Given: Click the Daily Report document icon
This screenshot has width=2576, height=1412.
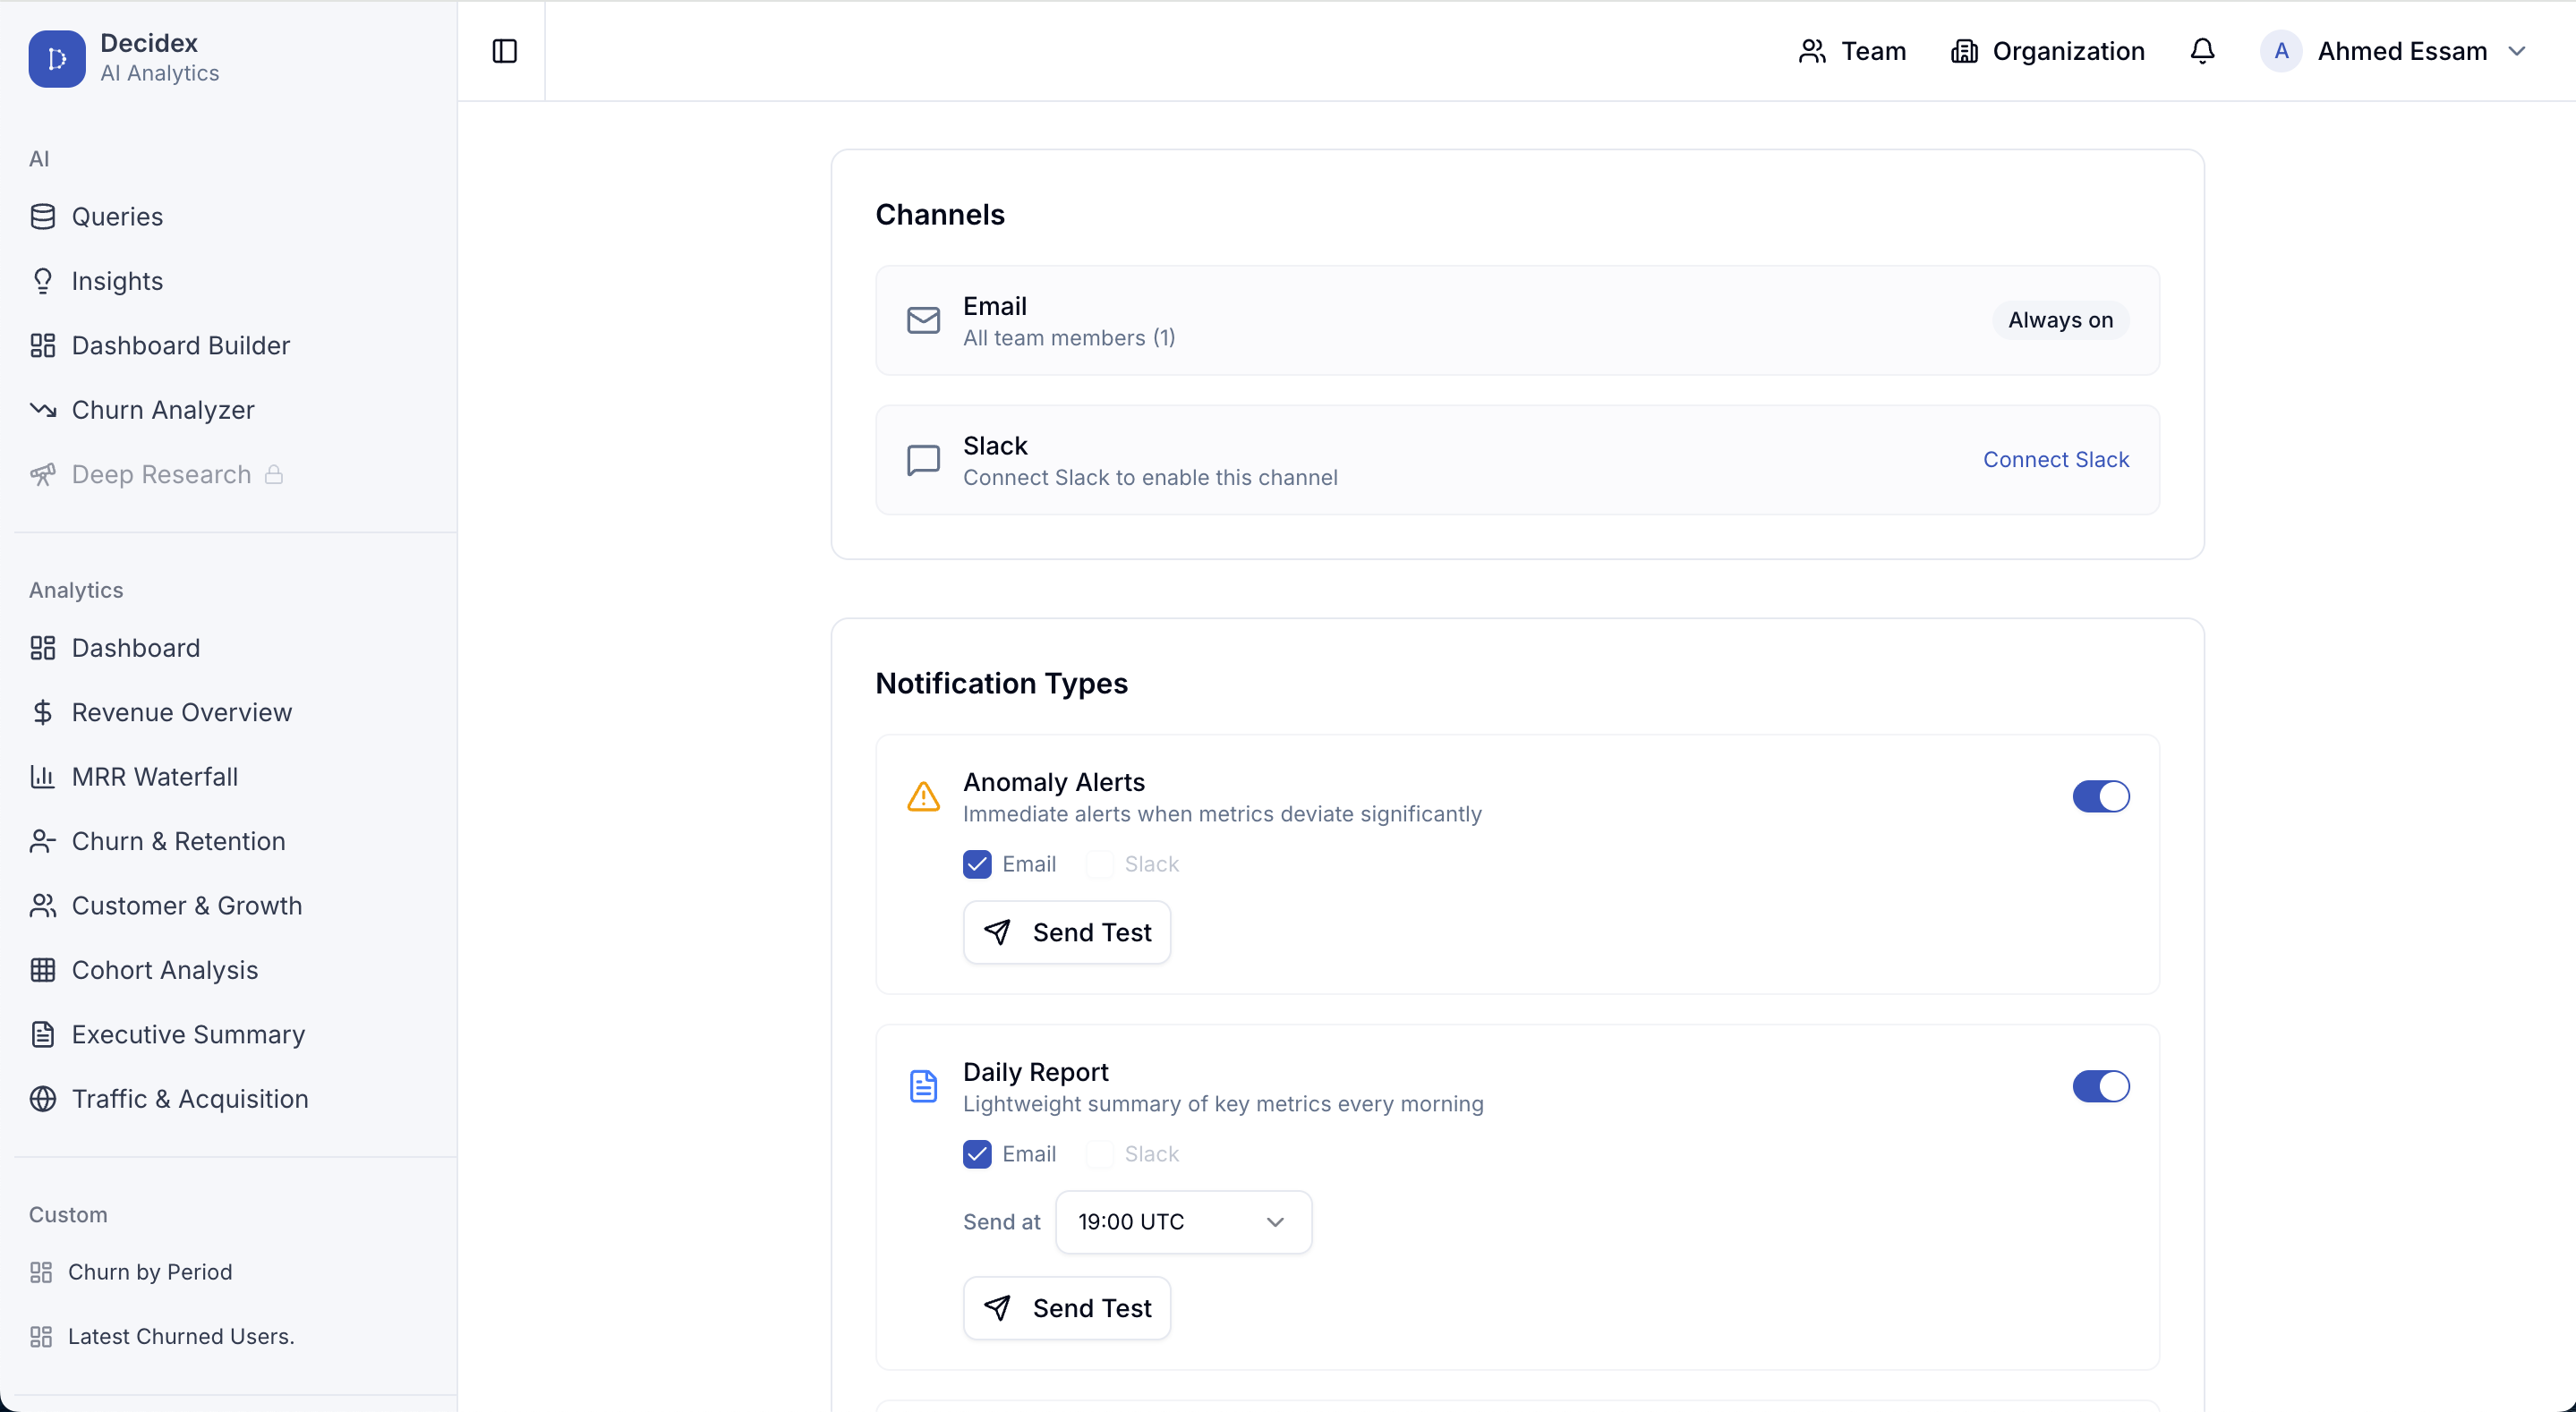Looking at the screenshot, I should pos(923,1086).
